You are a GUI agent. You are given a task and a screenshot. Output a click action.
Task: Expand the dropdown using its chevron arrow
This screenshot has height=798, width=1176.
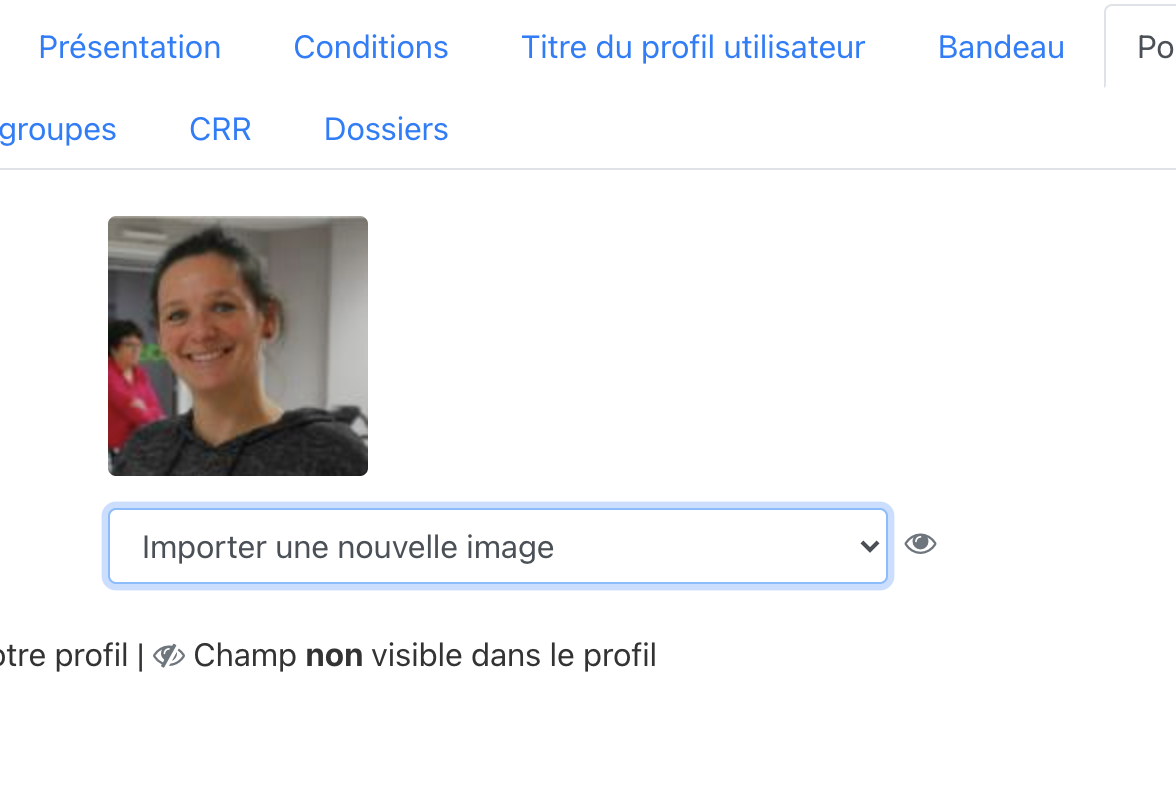[869, 547]
